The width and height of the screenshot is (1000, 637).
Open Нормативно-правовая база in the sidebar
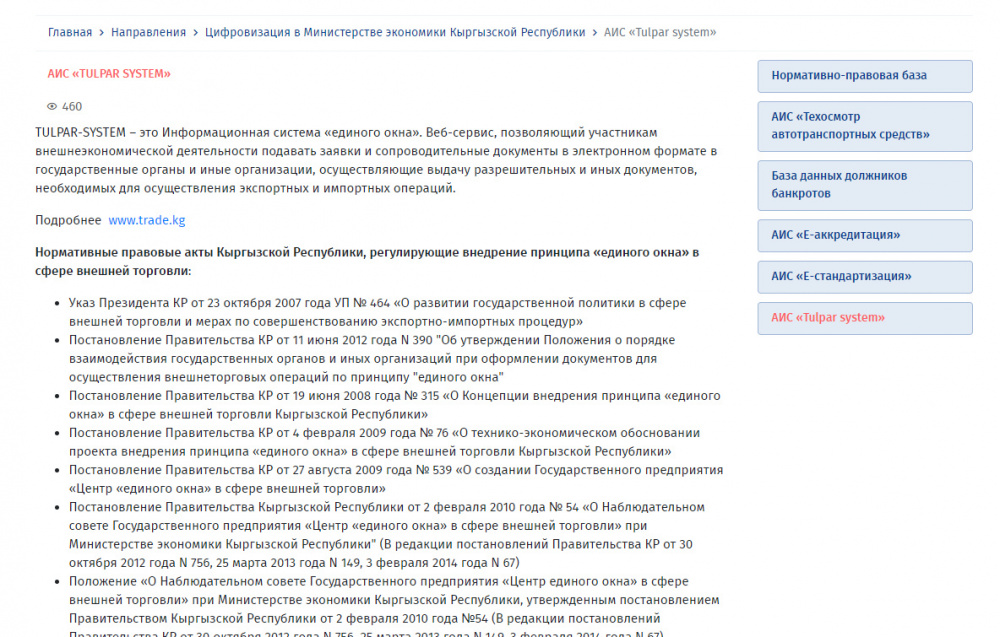864,76
